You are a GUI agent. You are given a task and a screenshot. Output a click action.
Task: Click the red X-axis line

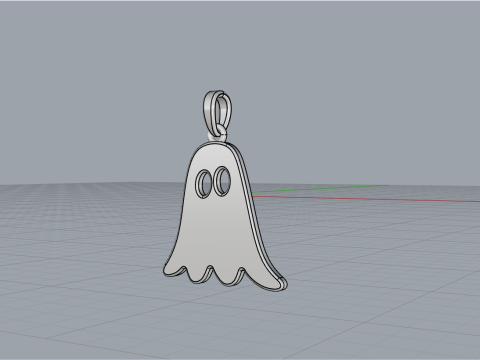[367, 199]
